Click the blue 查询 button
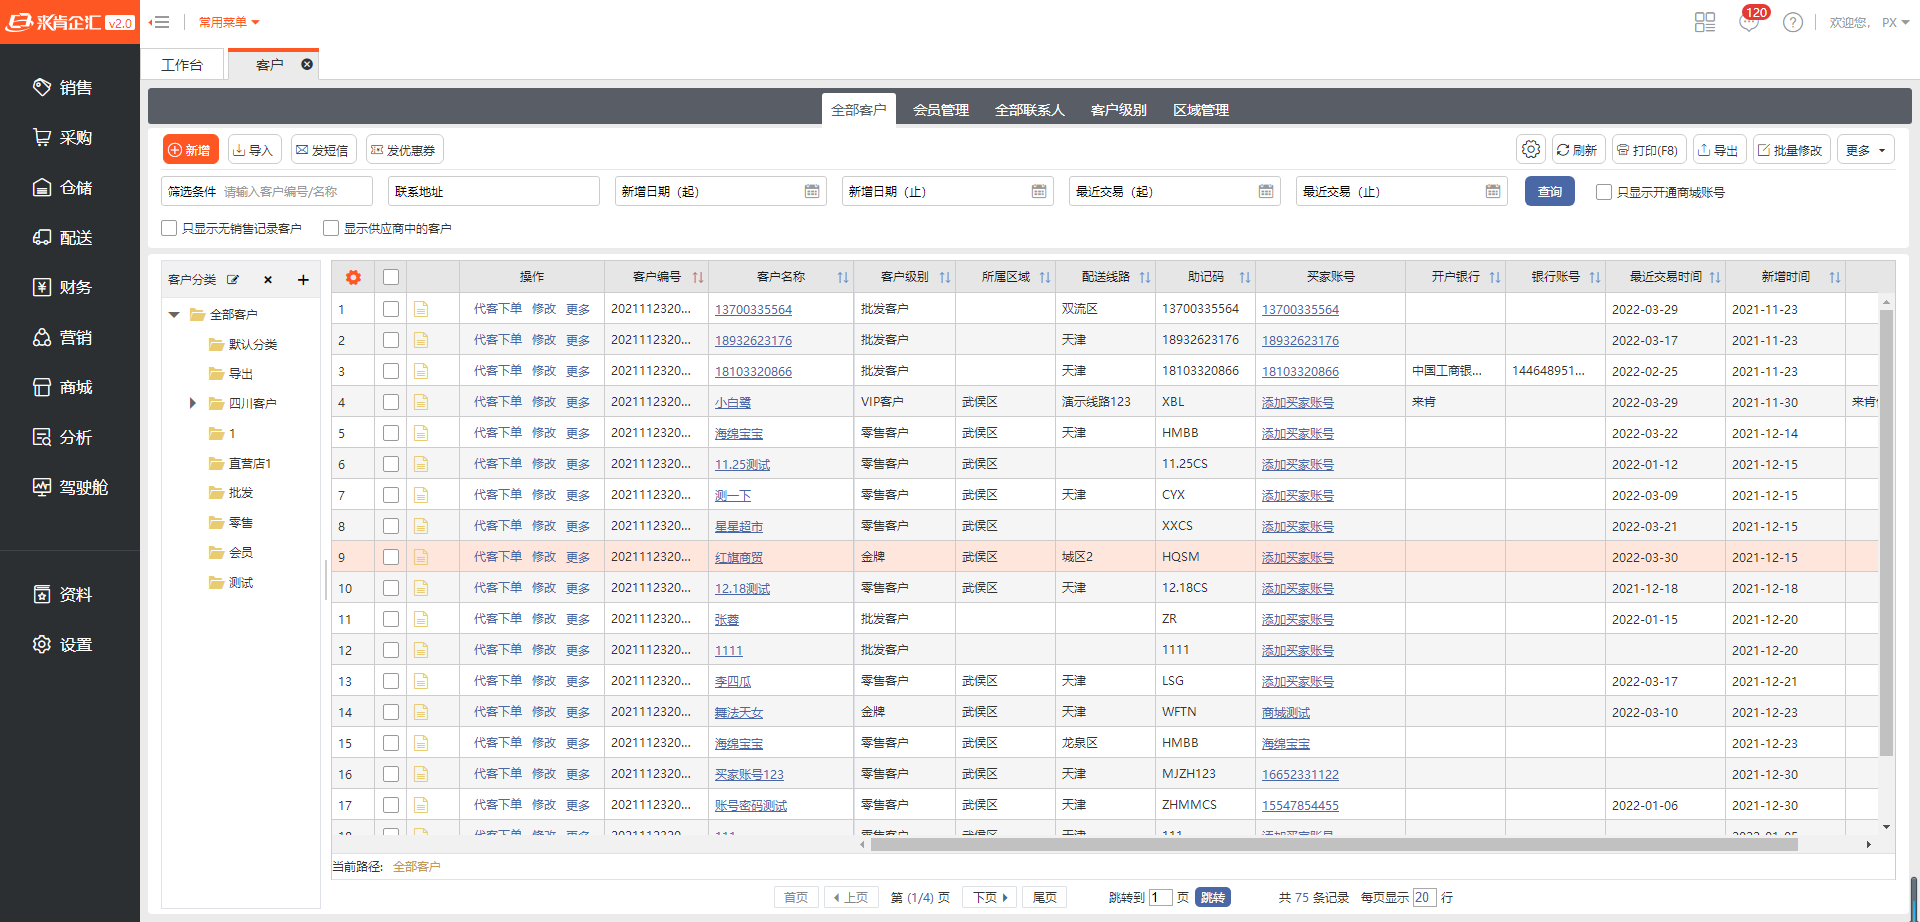 [x=1549, y=191]
